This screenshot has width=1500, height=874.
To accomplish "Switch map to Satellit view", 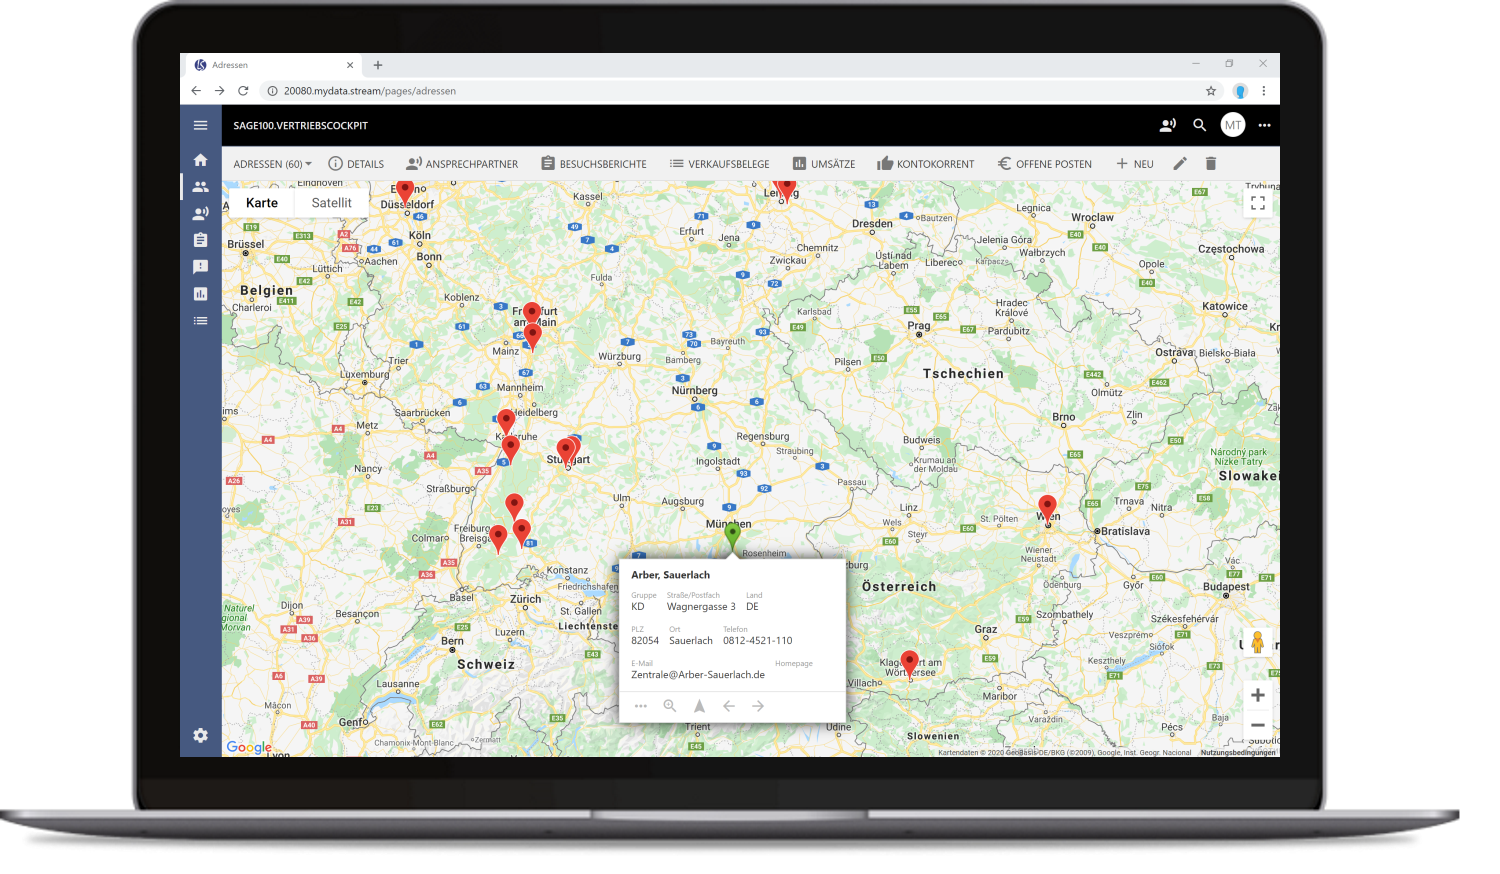I will click(331, 203).
